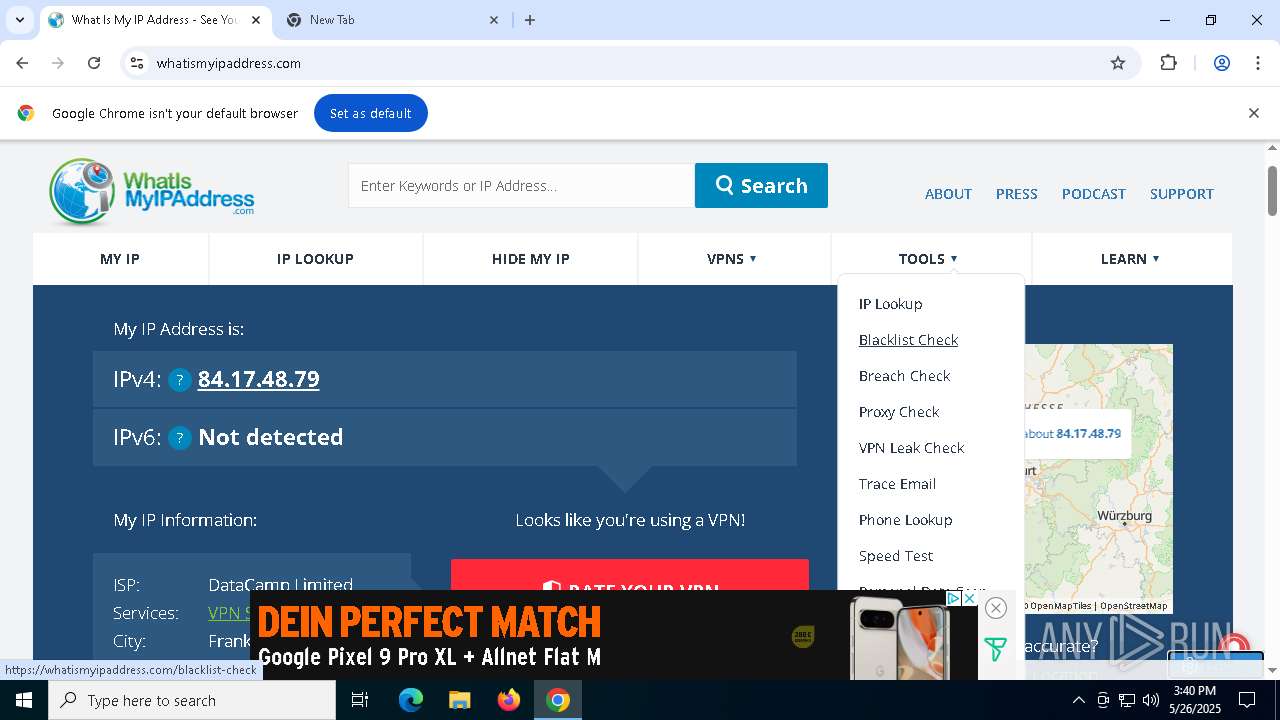The image size is (1280, 720).
Task: Click the blue Search button
Action: coord(761,185)
